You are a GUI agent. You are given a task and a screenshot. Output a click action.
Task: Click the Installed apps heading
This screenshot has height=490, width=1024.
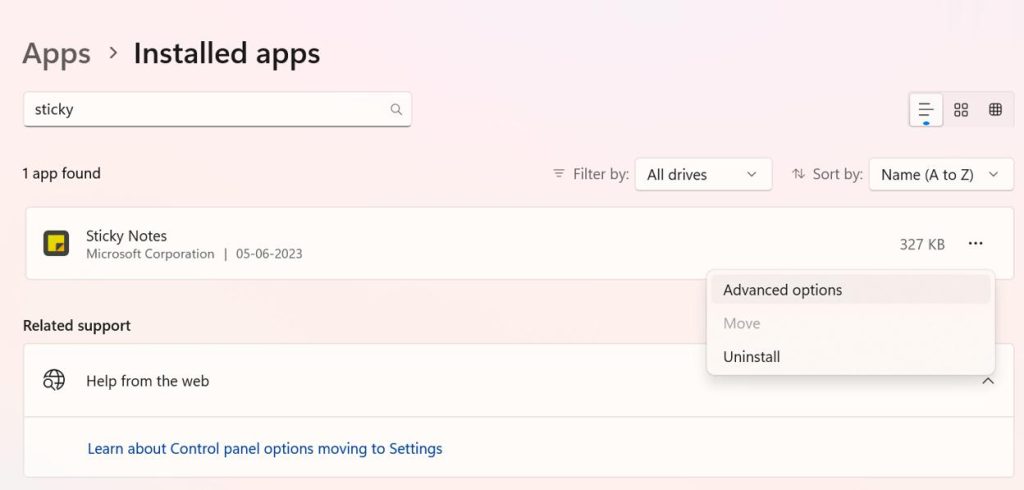227,54
